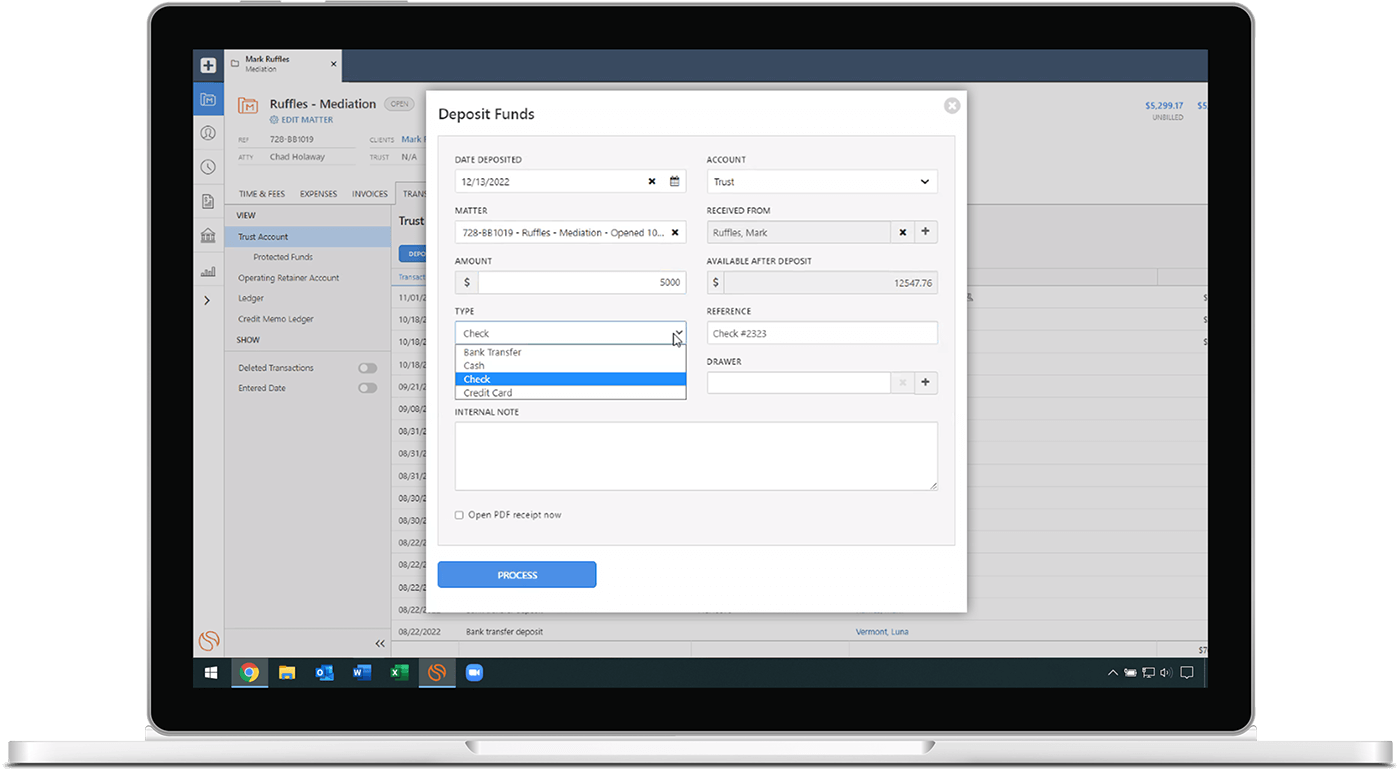Click the network tray icon
The width and height of the screenshot is (1400, 773).
[x=1149, y=673]
